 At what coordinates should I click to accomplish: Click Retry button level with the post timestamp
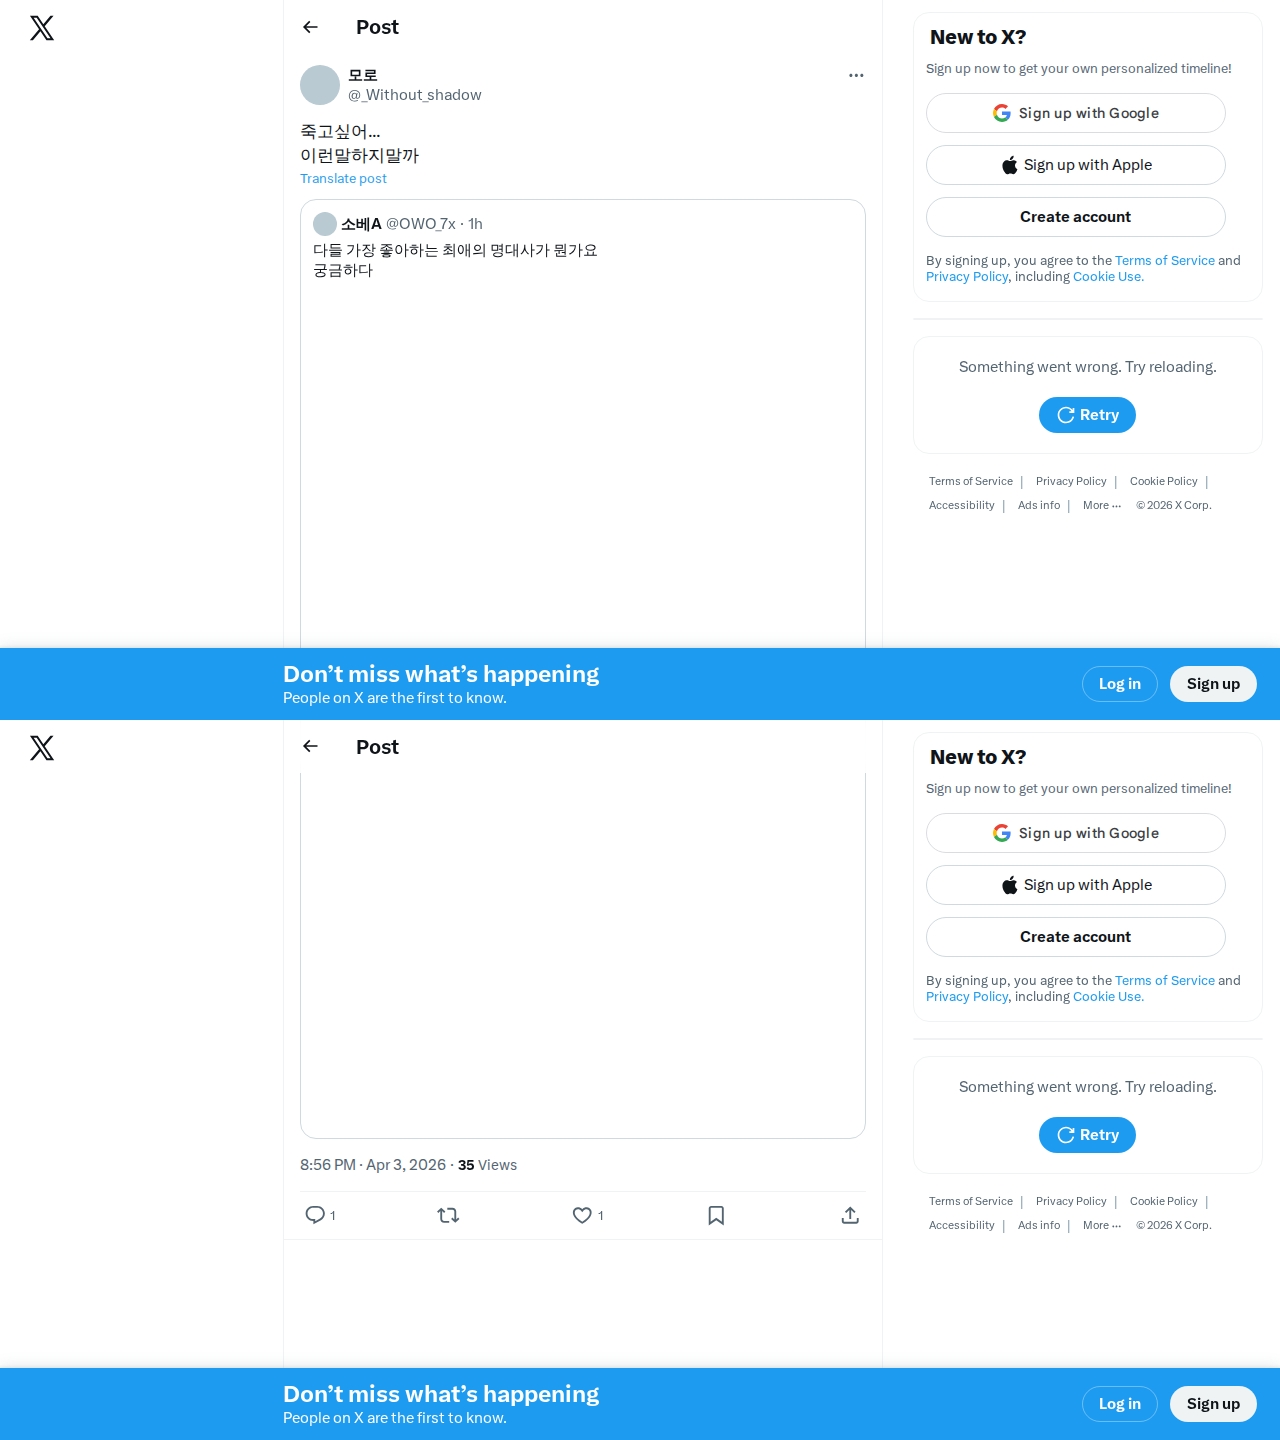(x=1087, y=1135)
